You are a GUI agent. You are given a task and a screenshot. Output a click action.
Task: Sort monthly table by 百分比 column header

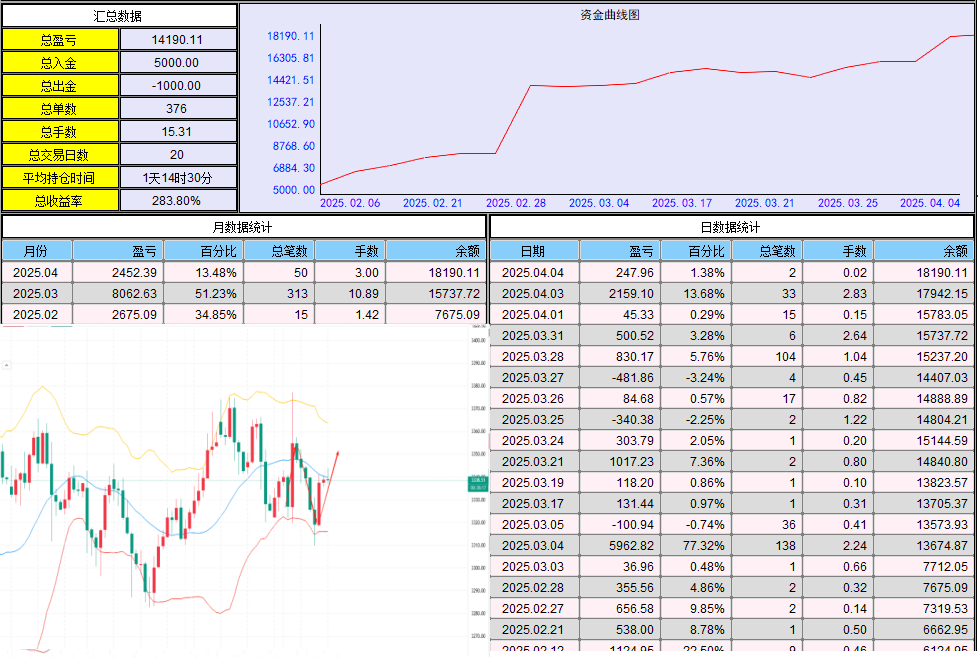pyautogui.click(x=203, y=251)
